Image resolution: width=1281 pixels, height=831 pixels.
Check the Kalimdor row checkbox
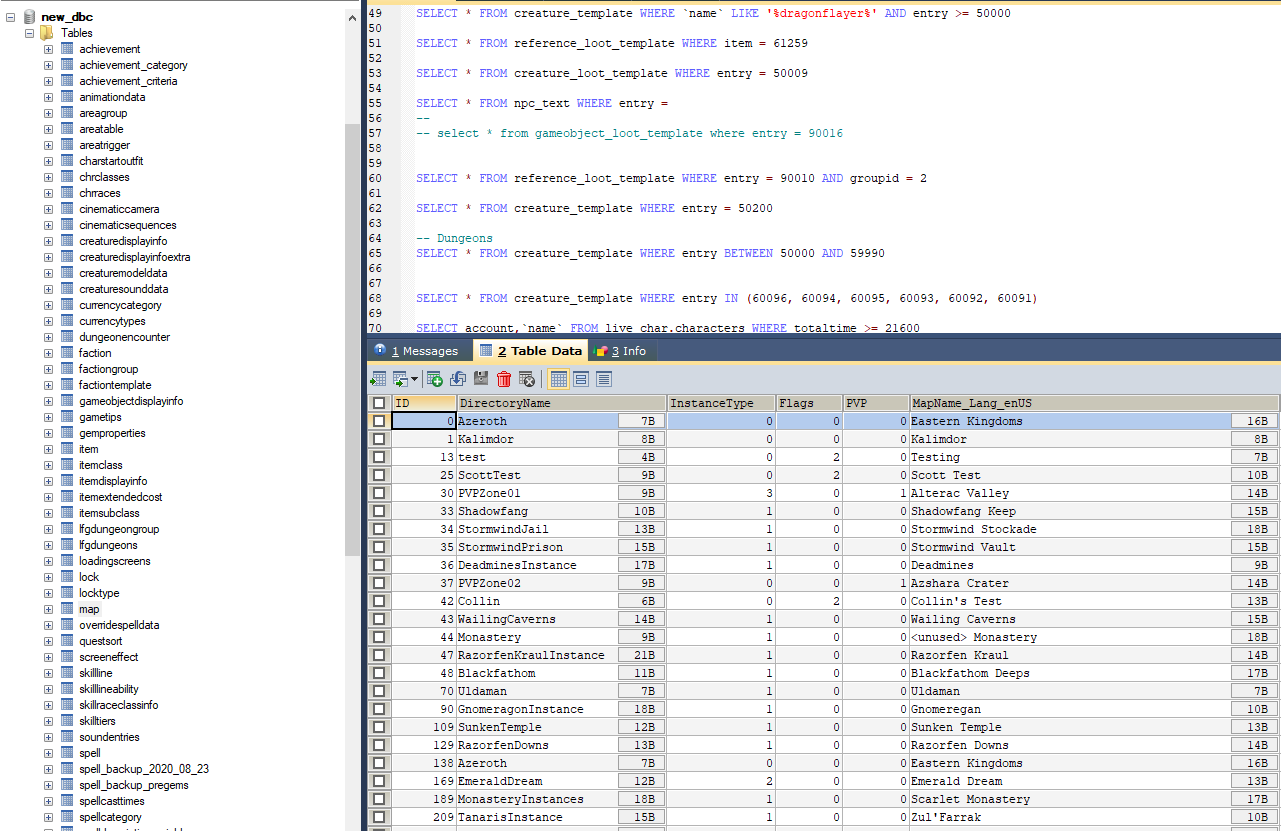pos(379,439)
